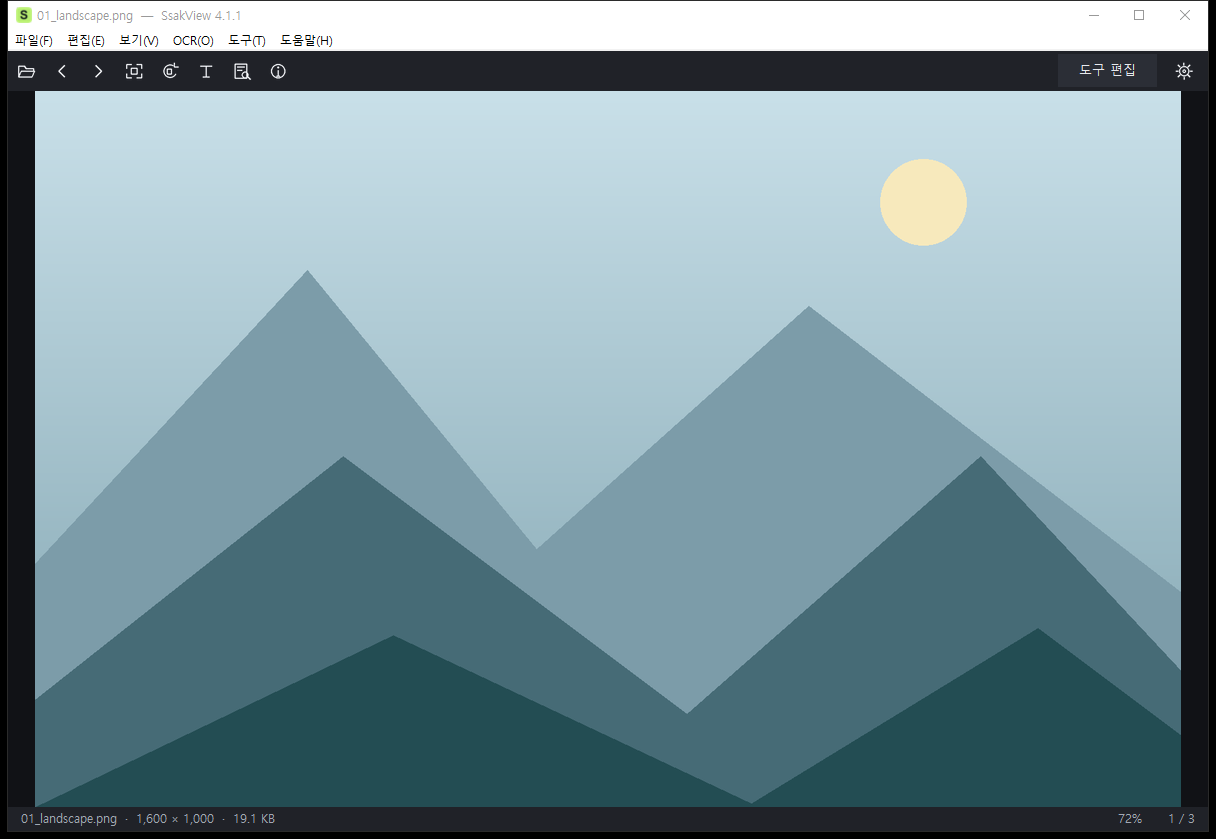Toggle brightness theme sun icon
This screenshot has width=1216, height=839.
point(1184,71)
